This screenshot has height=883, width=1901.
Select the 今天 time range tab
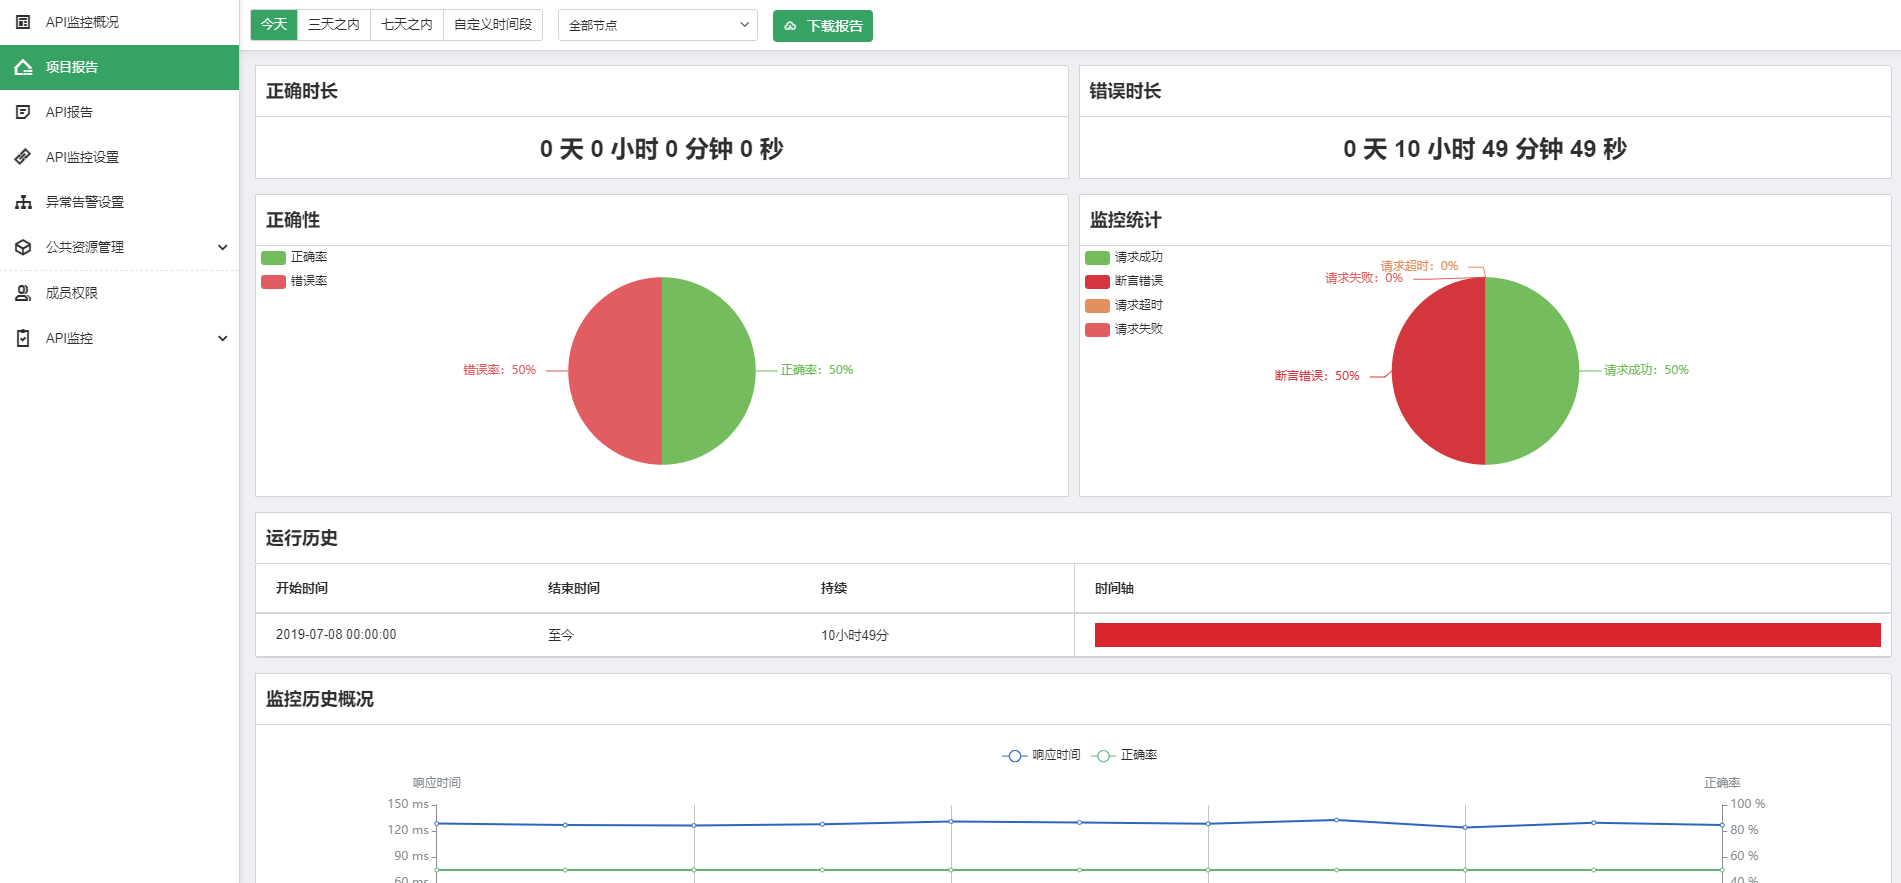tap(274, 24)
